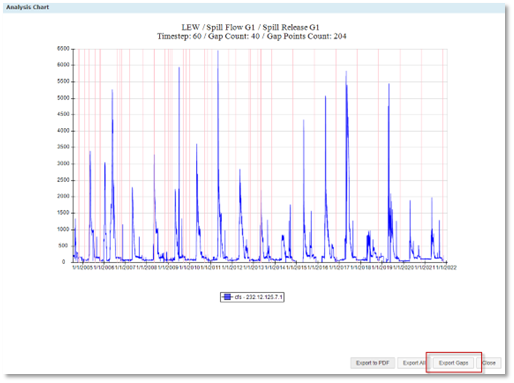
Task: Click the highlighted Export Gaps button
Action: (453, 363)
